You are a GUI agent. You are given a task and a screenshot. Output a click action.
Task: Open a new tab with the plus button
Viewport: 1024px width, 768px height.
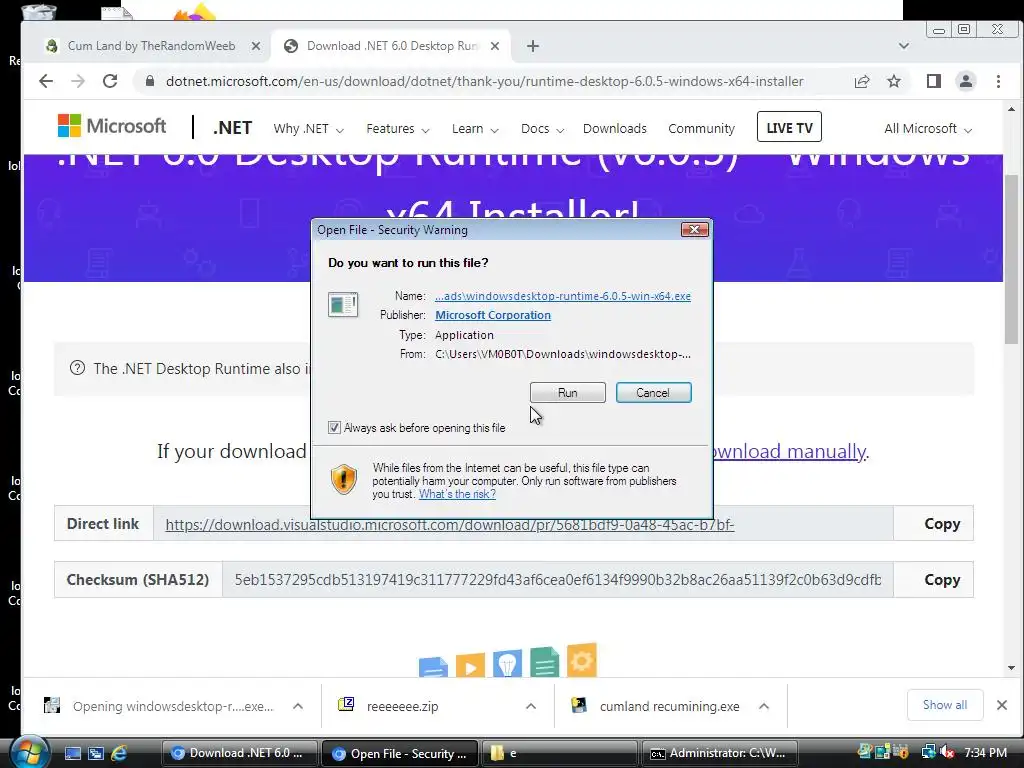coord(533,46)
